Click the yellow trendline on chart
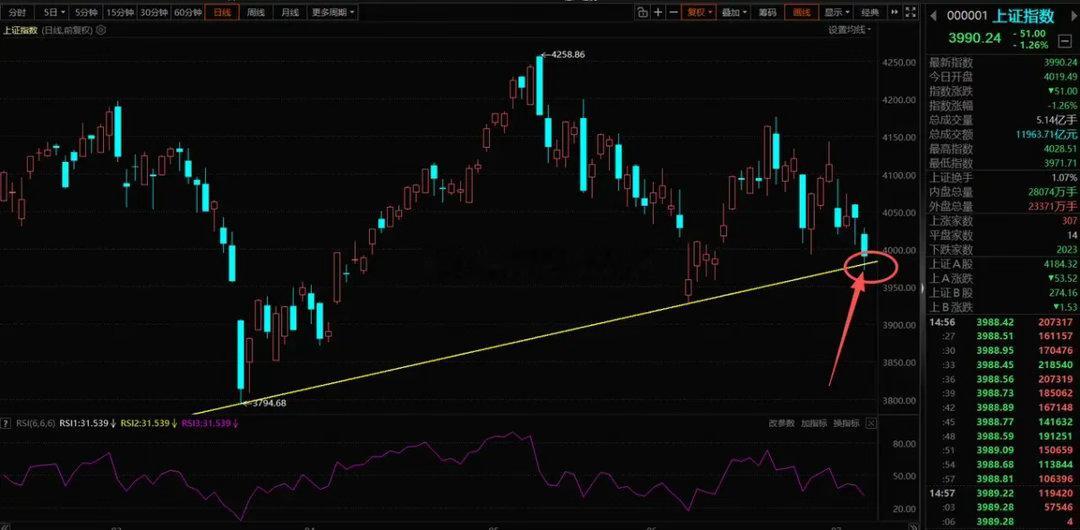1080x530 pixels. click(x=537, y=338)
